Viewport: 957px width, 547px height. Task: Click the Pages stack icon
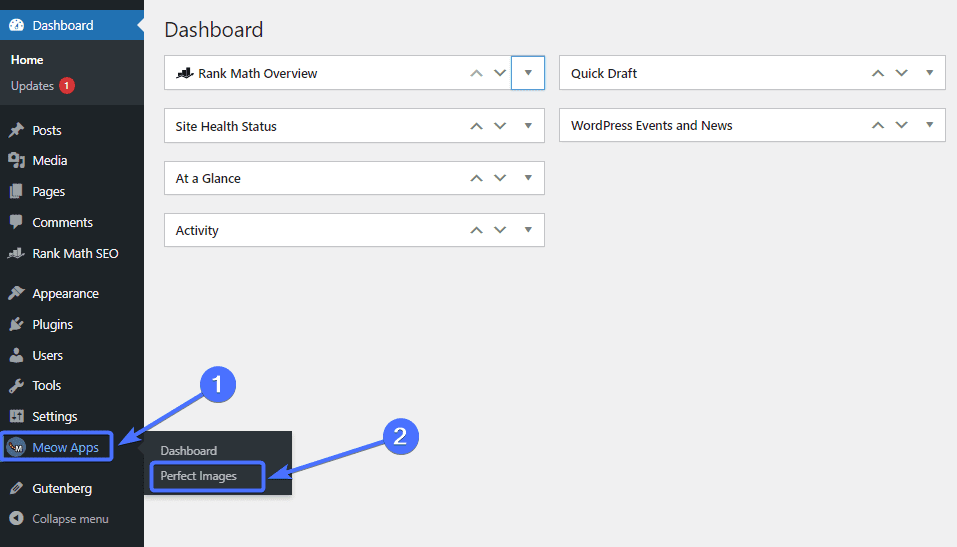(x=16, y=191)
